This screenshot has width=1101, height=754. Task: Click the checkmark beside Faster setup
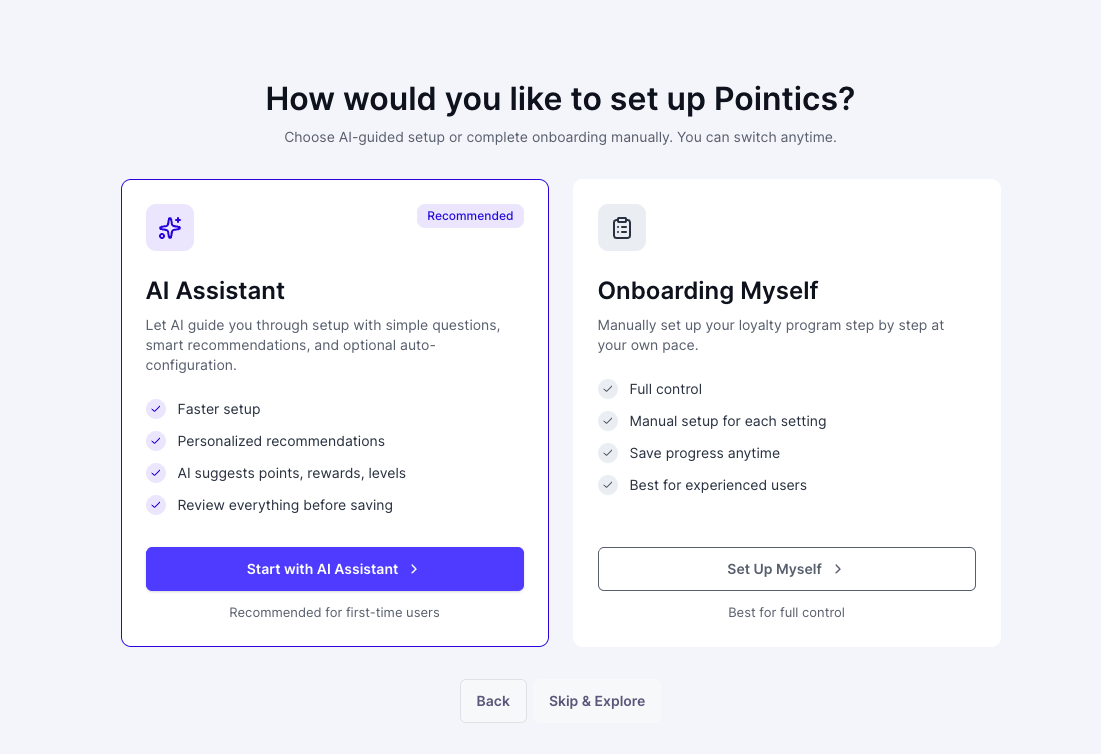[x=156, y=409]
